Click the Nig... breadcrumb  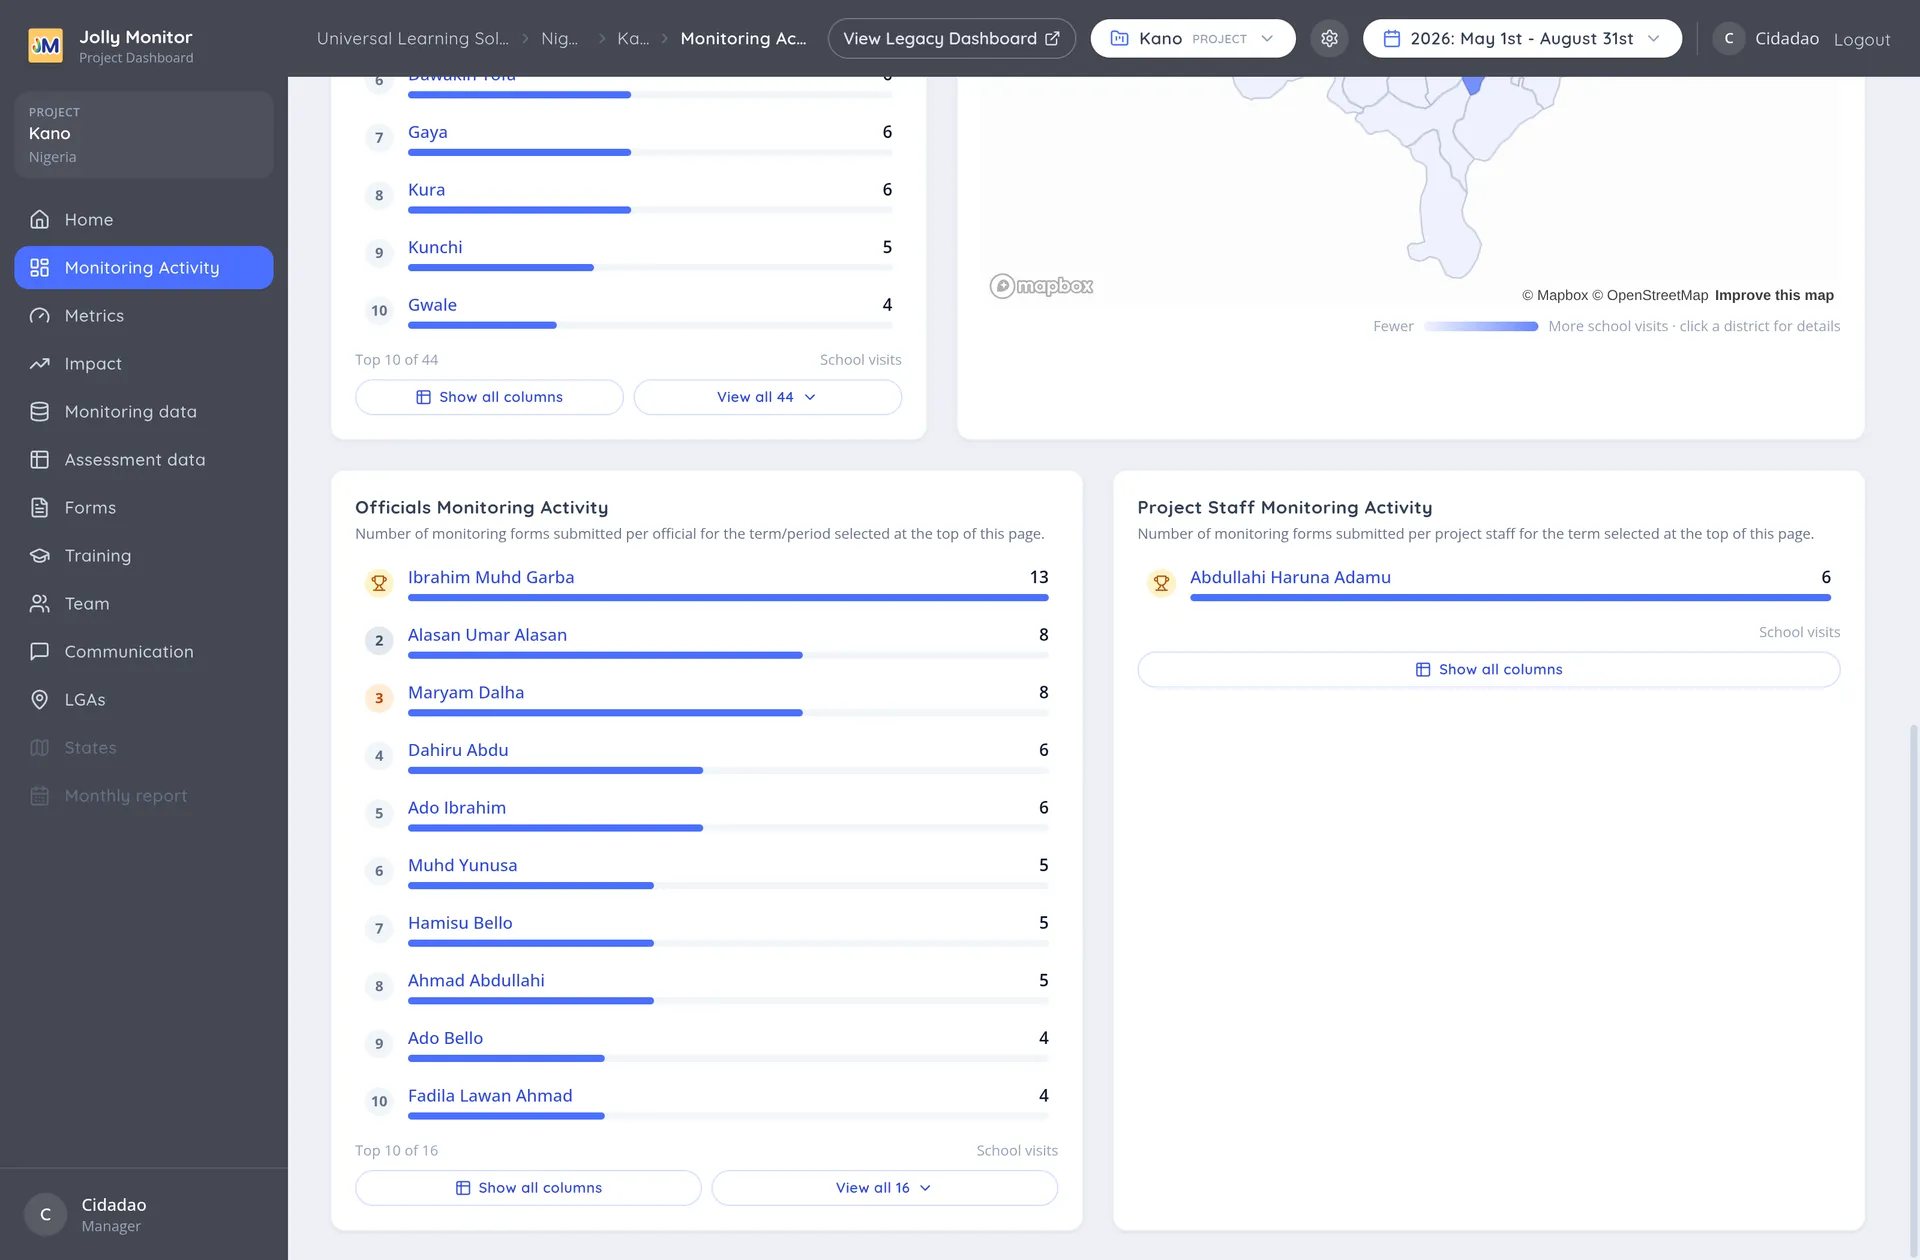click(559, 38)
